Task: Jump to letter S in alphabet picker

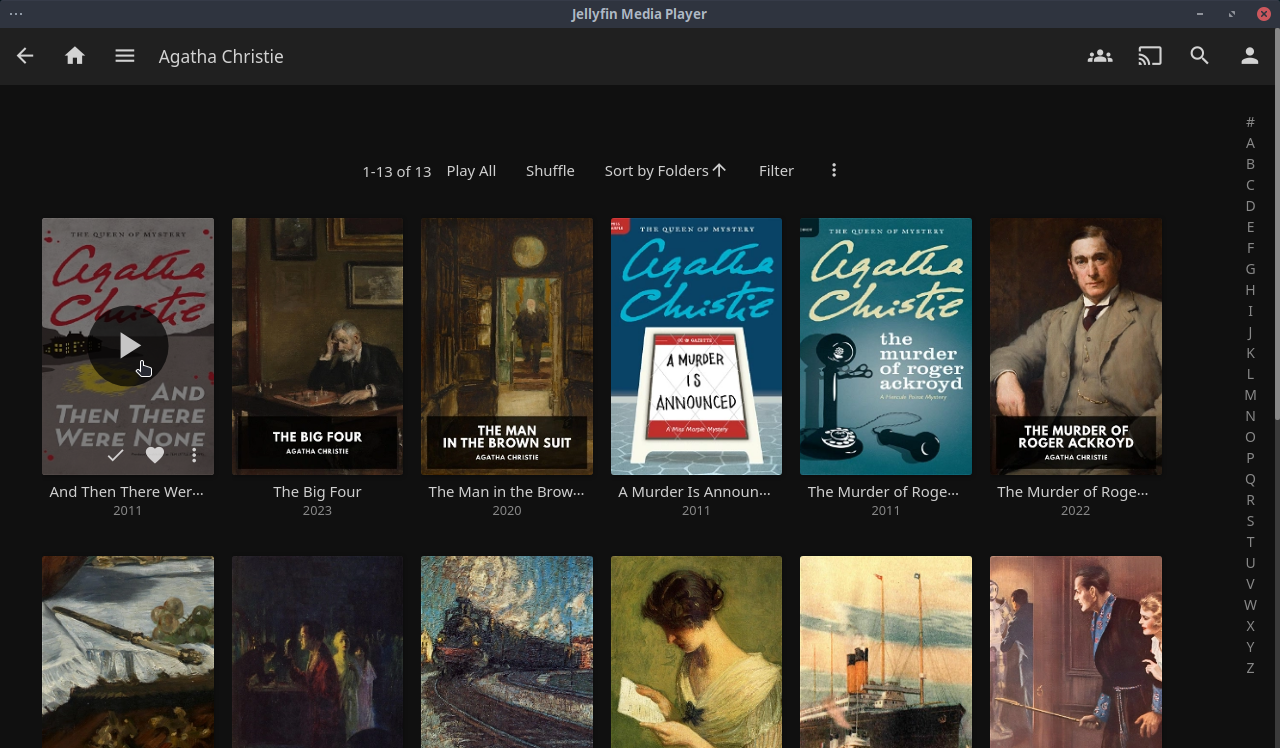Action: coord(1250,521)
